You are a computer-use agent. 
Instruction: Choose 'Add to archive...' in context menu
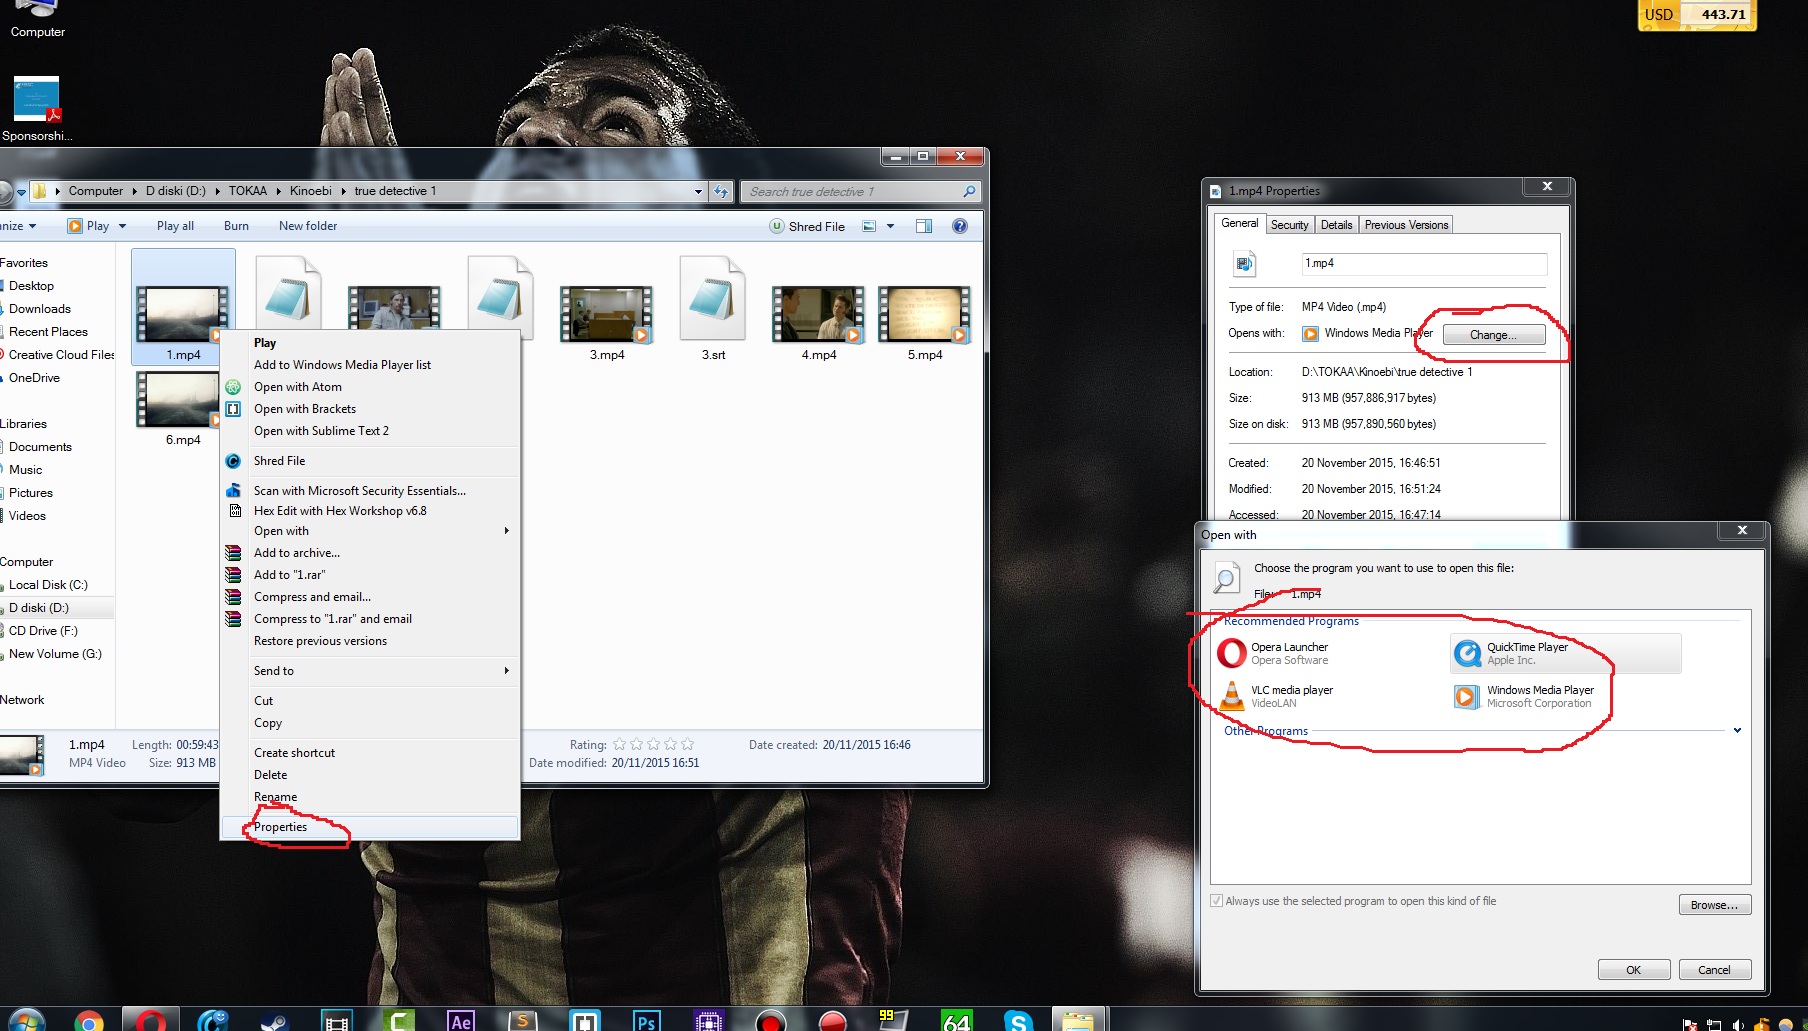[x=370, y=553]
